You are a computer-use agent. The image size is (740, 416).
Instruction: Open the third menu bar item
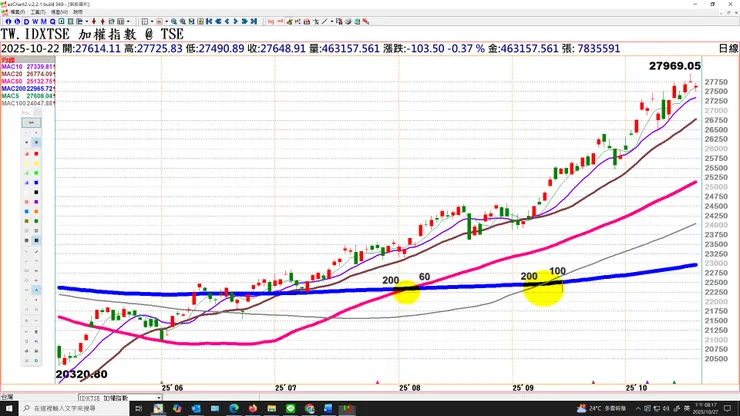click(x=59, y=12)
